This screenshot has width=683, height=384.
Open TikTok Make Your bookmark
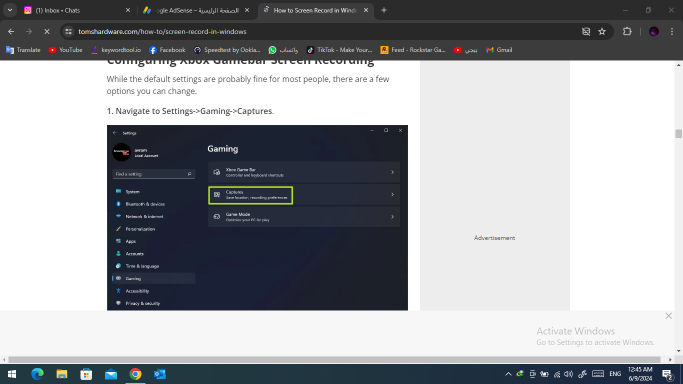tap(339, 50)
